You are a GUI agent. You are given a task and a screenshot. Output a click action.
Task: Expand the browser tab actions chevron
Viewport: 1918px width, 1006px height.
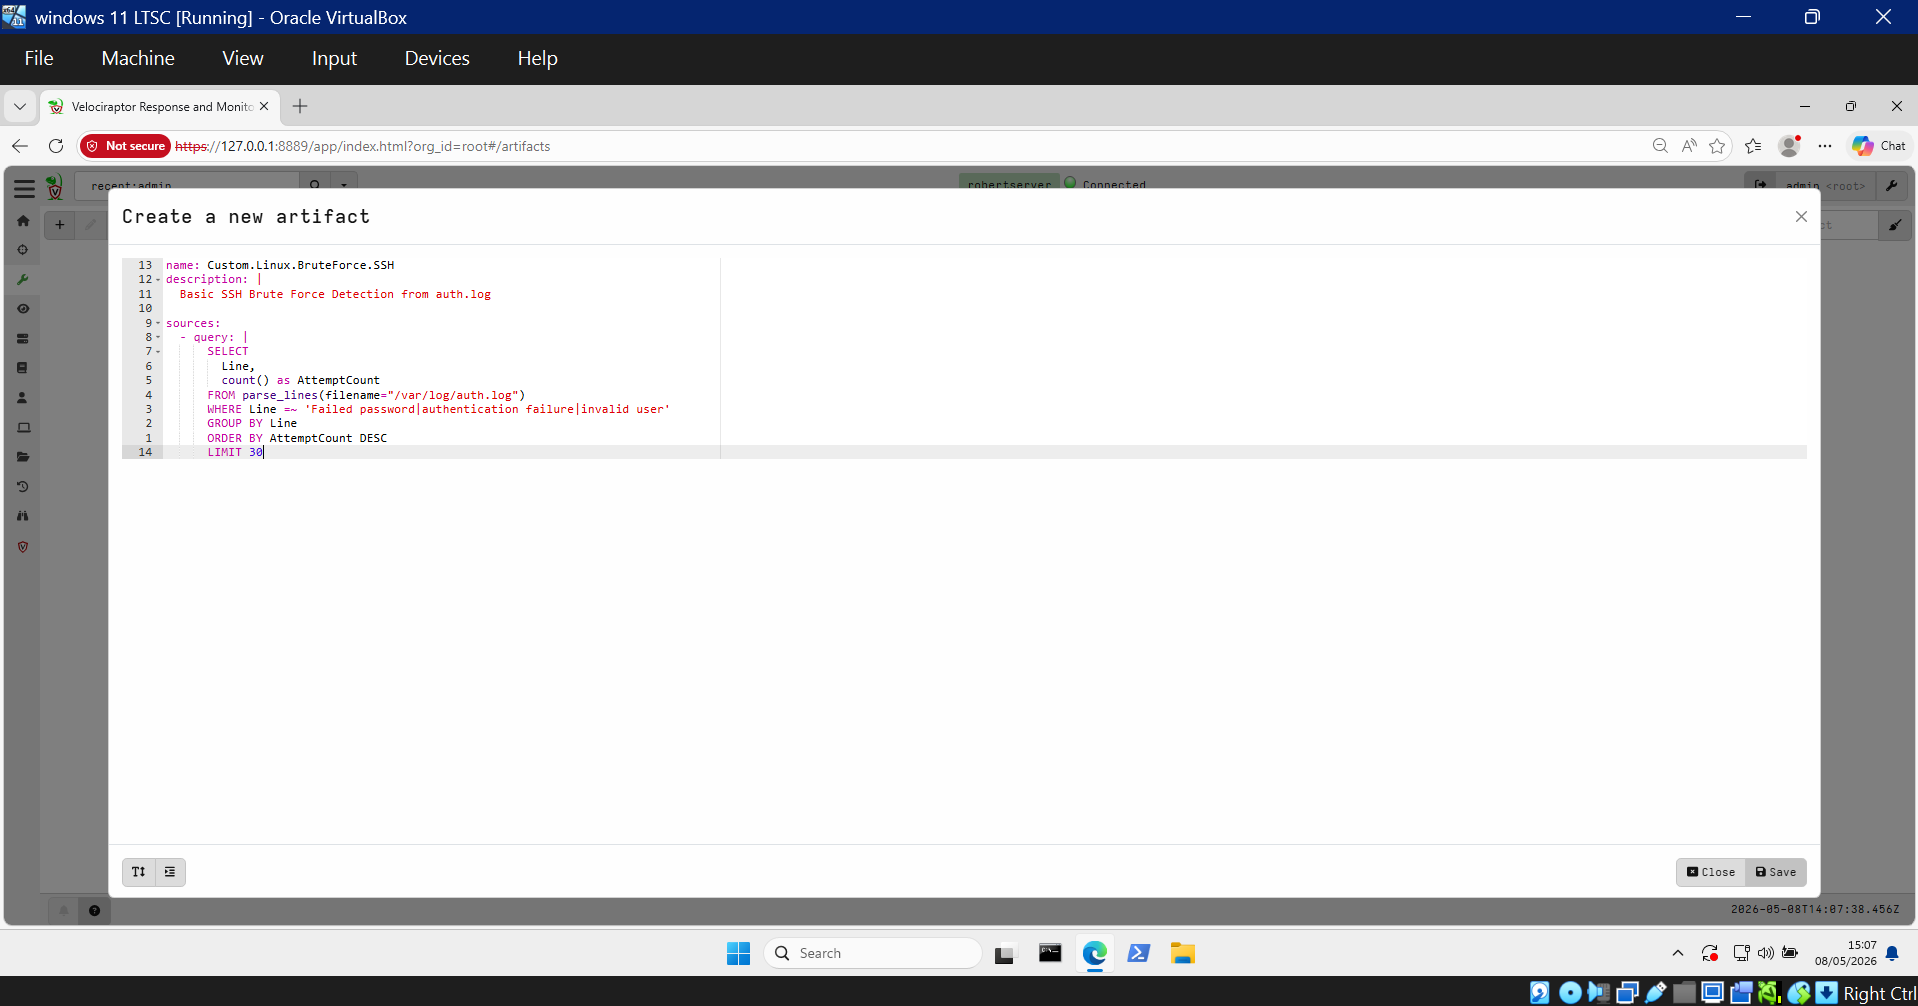[20, 106]
